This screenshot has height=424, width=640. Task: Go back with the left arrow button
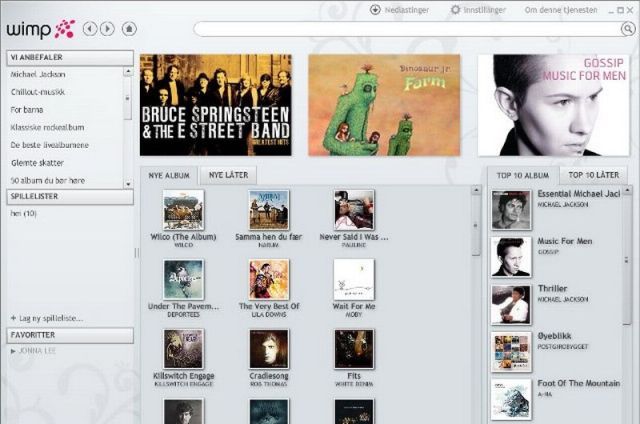90,29
